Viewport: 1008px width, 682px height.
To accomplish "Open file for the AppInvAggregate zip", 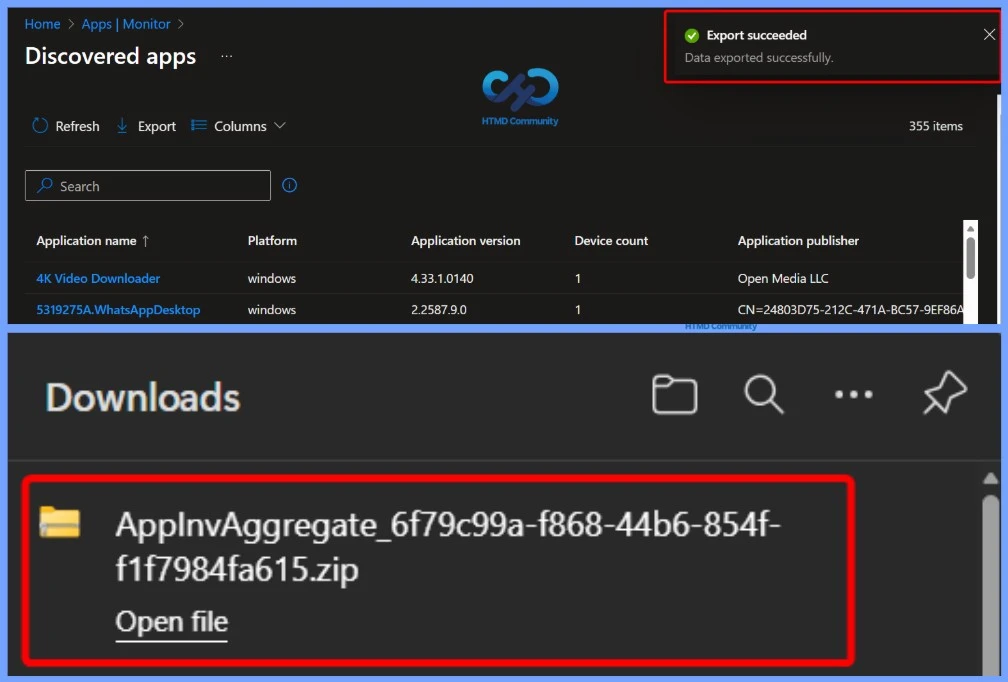I will [171, 621].
